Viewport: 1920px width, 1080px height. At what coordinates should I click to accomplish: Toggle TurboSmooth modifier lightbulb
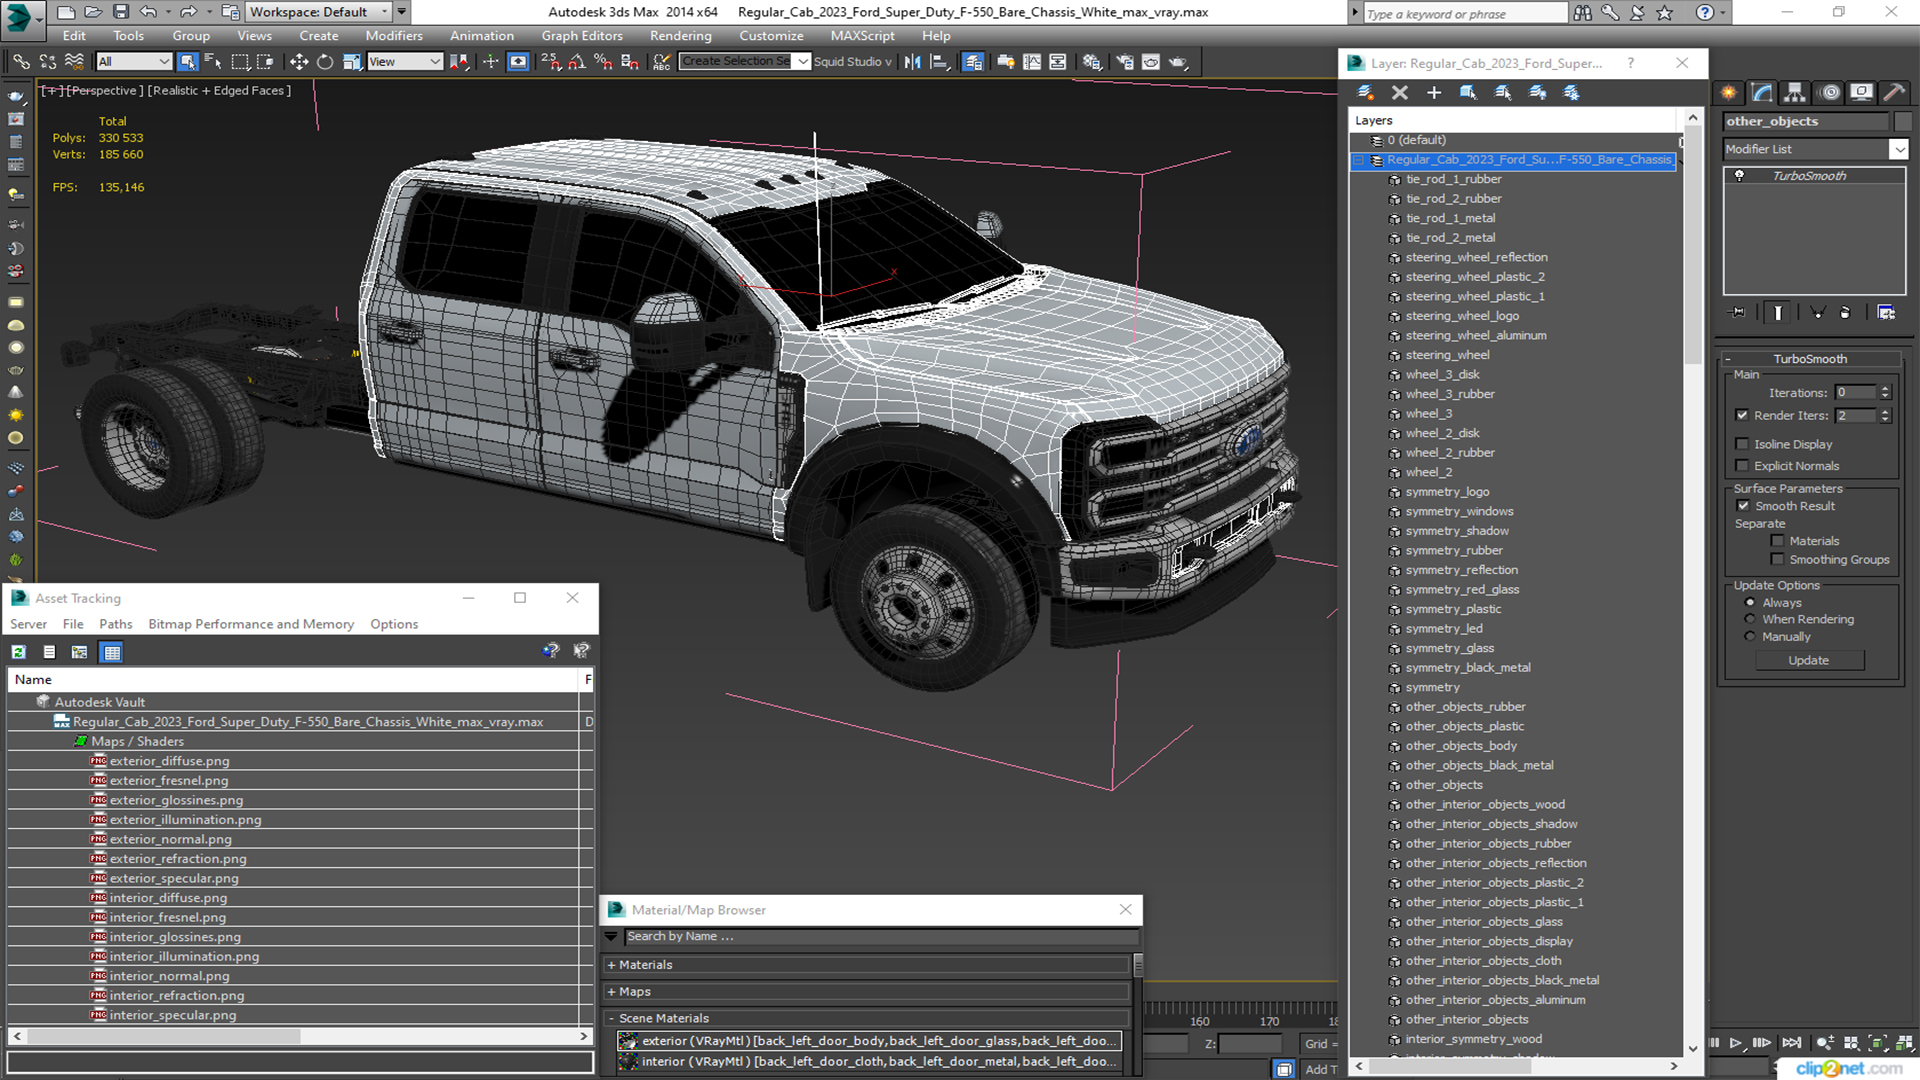pyautogui.click(x=1740, y=176)
